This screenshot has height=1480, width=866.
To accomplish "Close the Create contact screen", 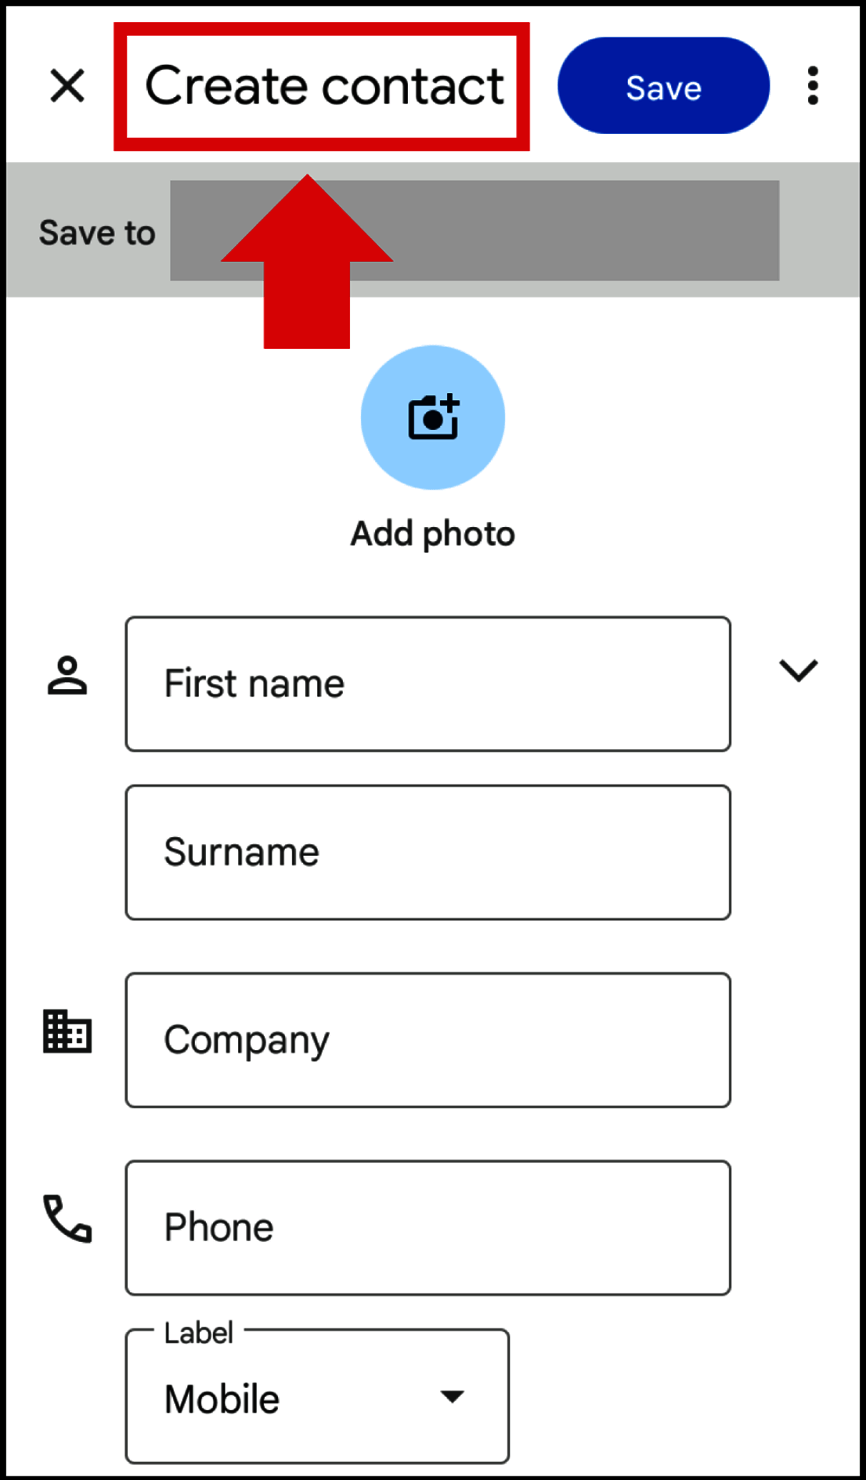I will [x=67, y=87].
